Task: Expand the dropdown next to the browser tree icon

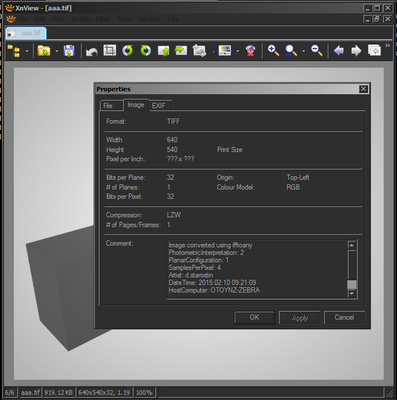Action: pos(27,51)
